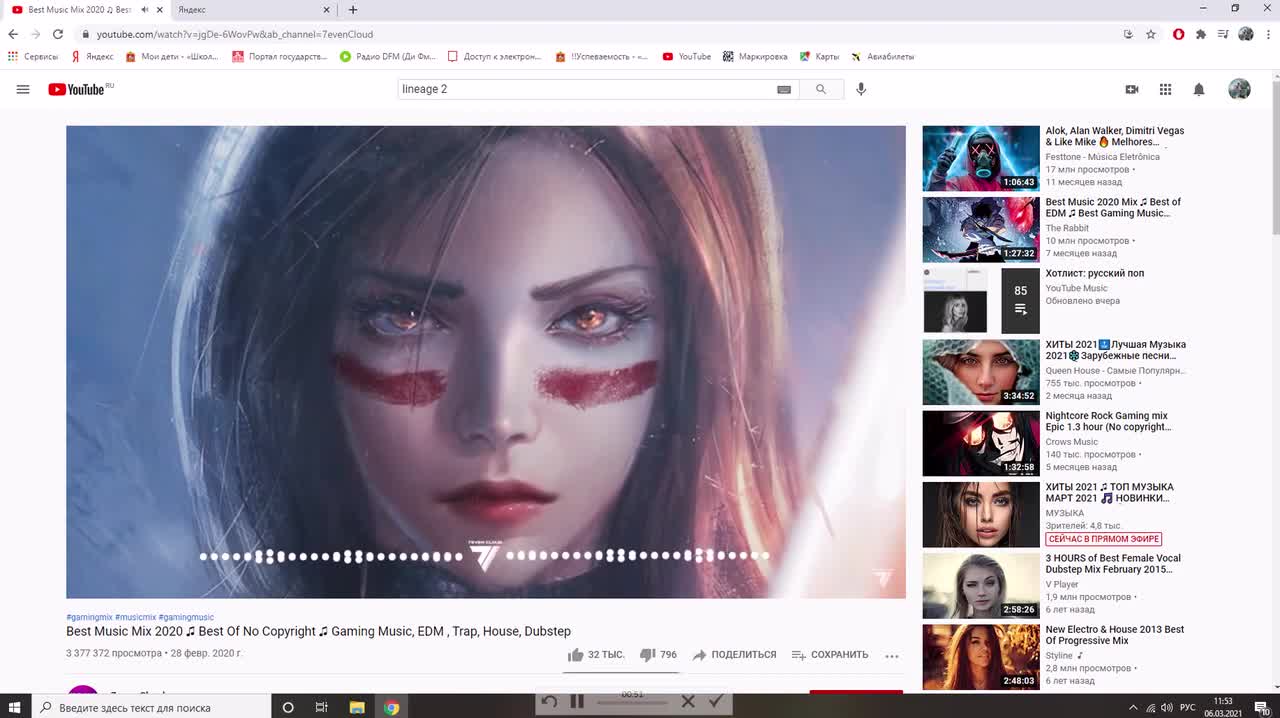The width and height of the screenshot is (1280, 718).
Task: Open the YouTube apps grid icon
Action: tap(1165, 89)
